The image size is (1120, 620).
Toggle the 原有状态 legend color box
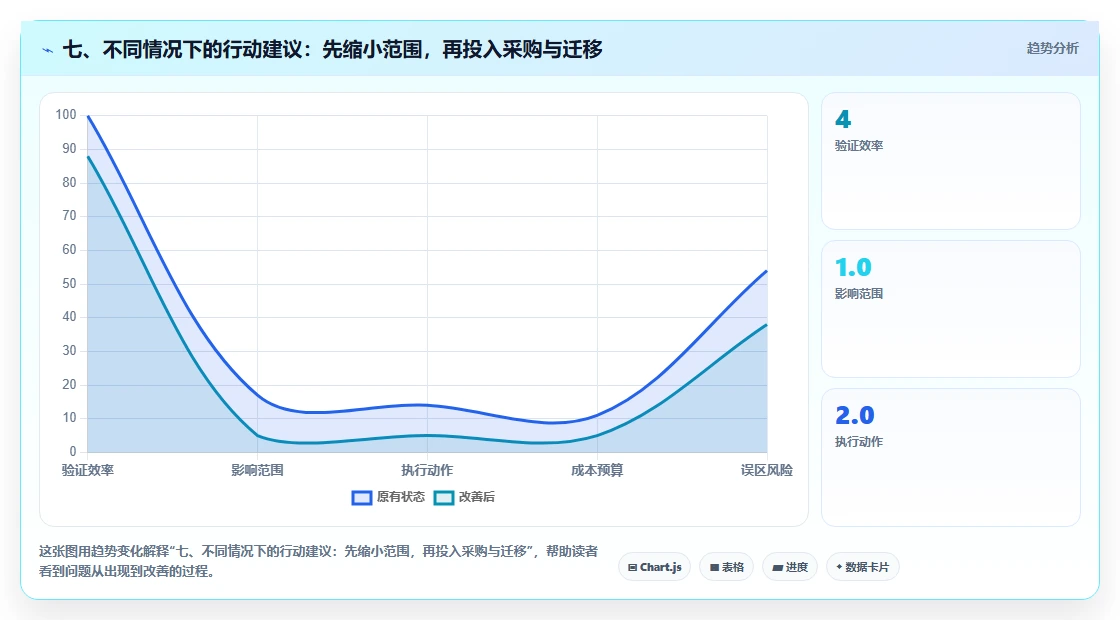[361, 498]
